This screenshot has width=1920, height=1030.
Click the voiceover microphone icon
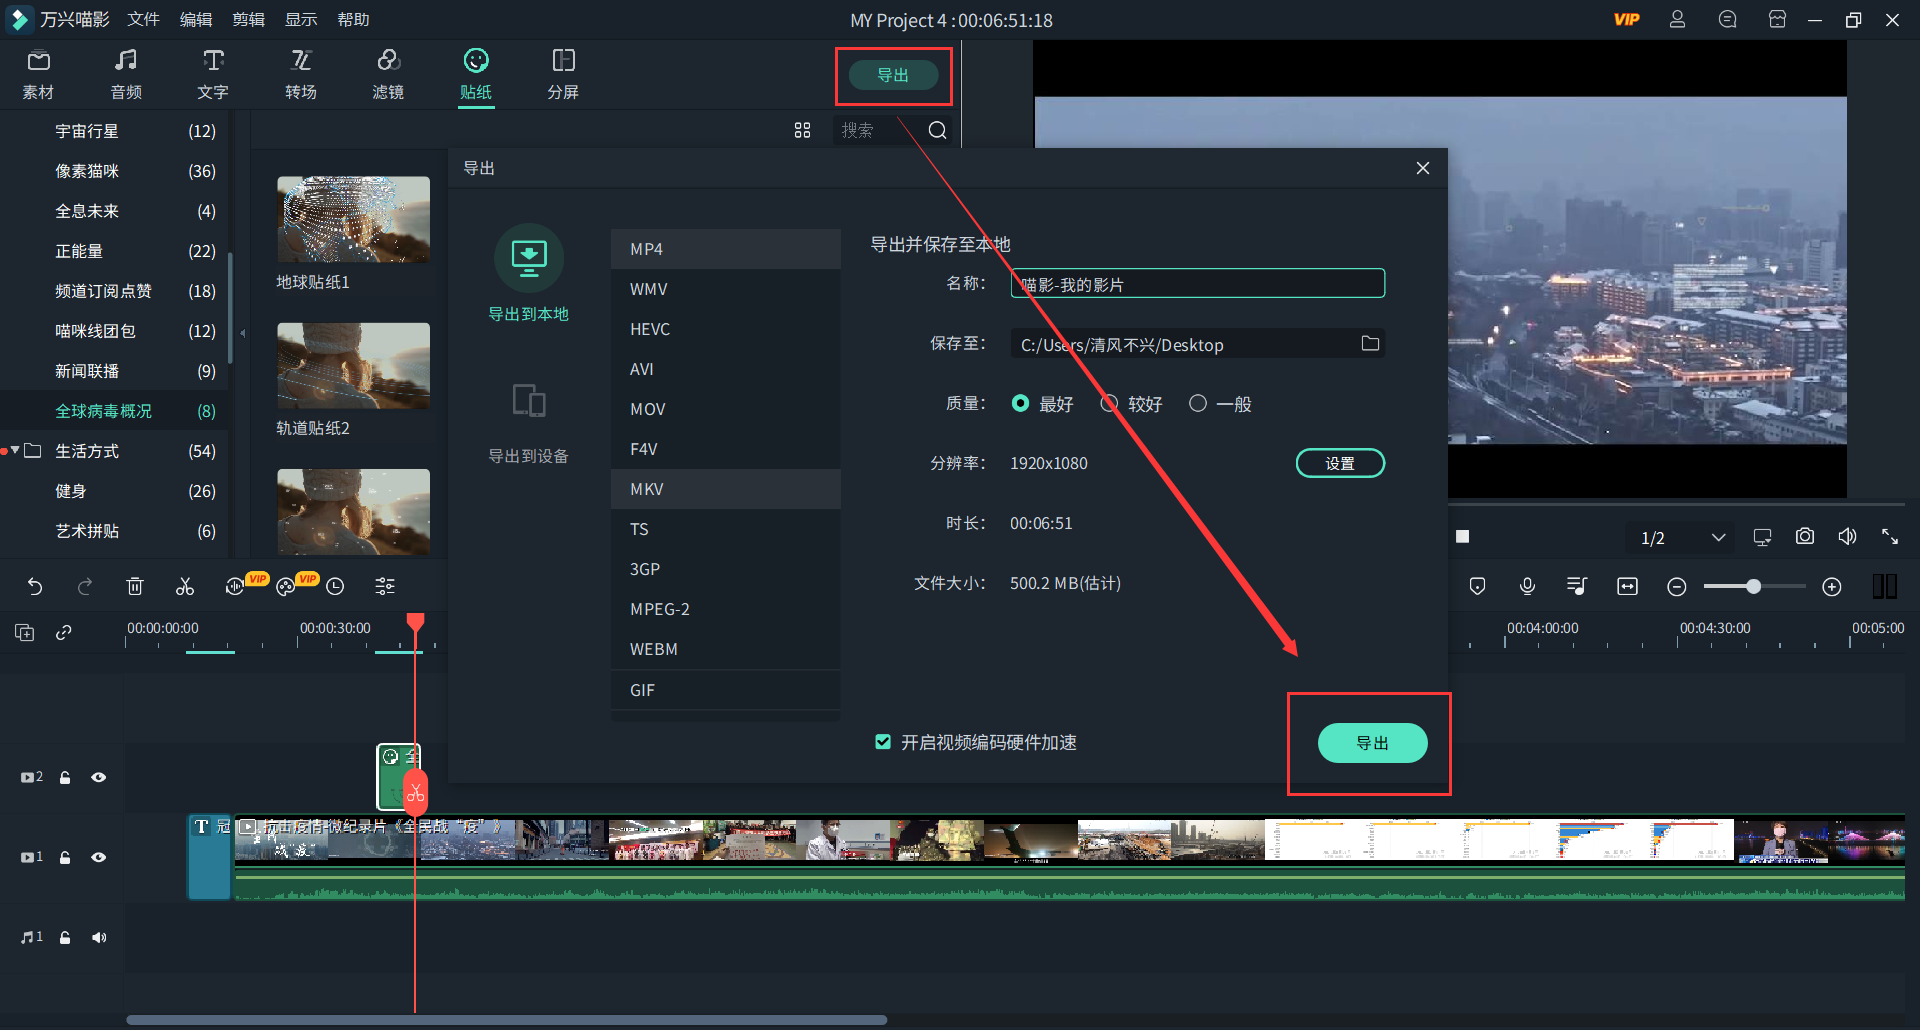pyautogui.click(x=1527, y=587)
